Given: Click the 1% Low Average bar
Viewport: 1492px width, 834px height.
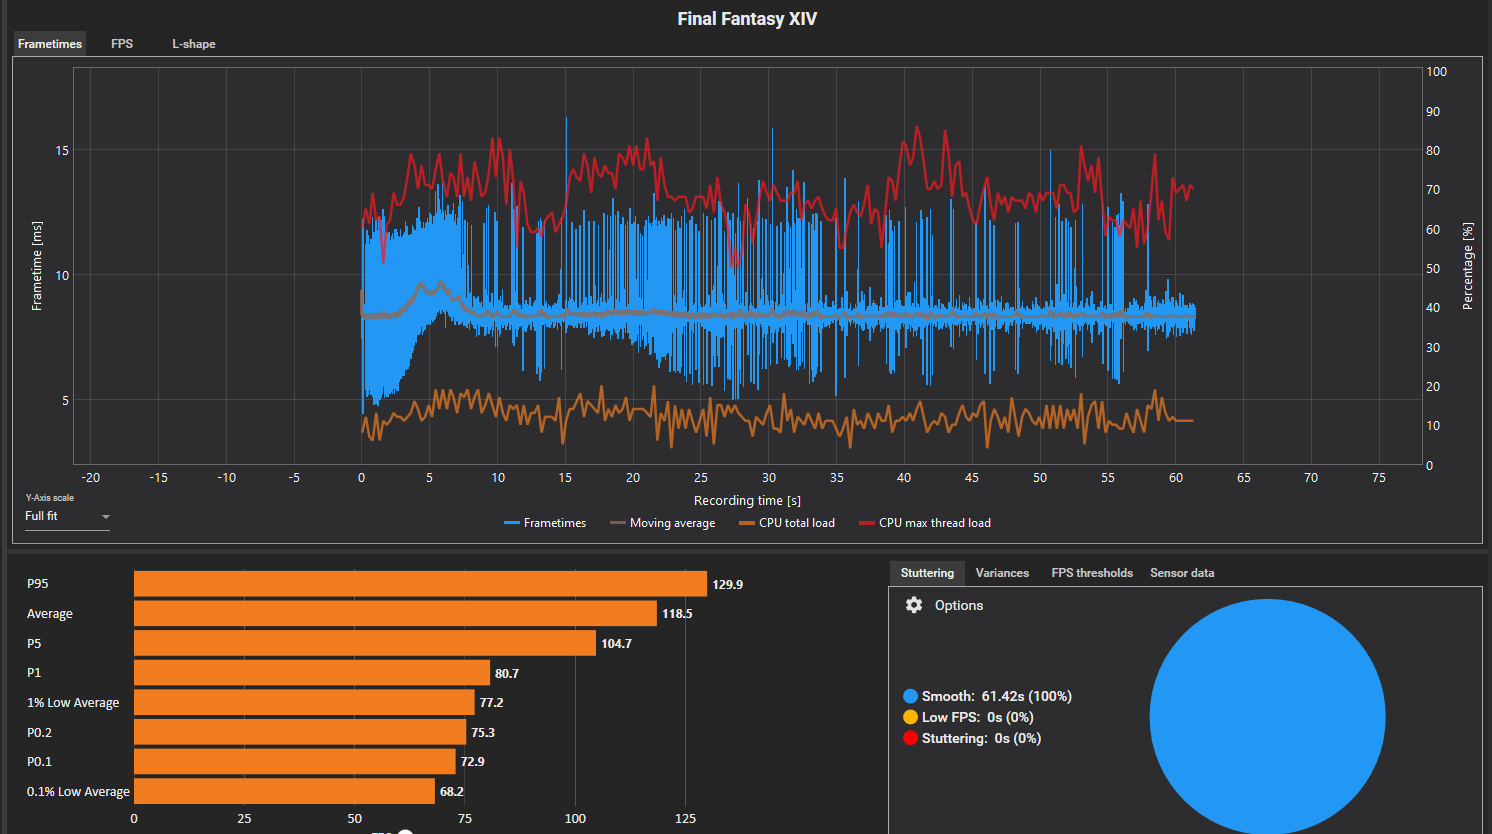Looking at the screenshot, I should coord(304,702).
